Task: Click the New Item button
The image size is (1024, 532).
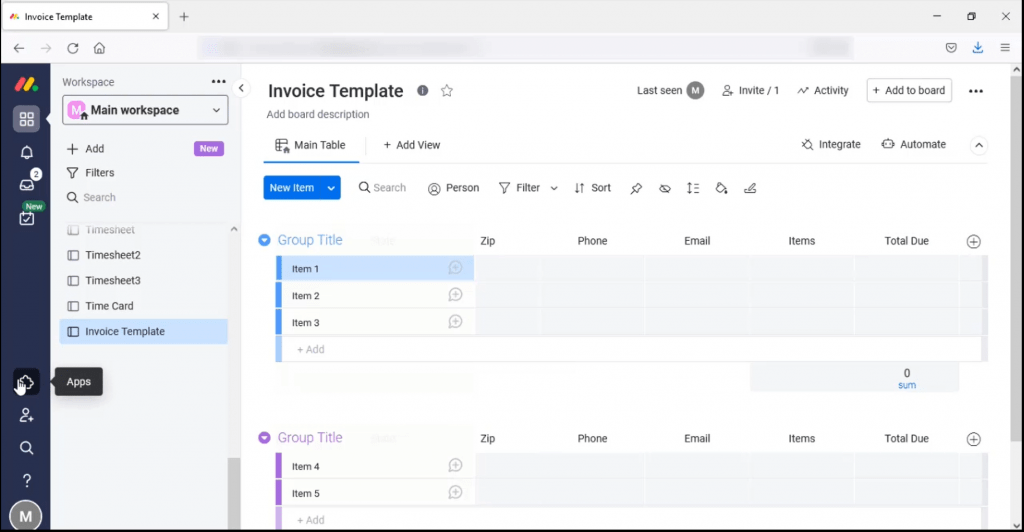Action: click(293, 188)
